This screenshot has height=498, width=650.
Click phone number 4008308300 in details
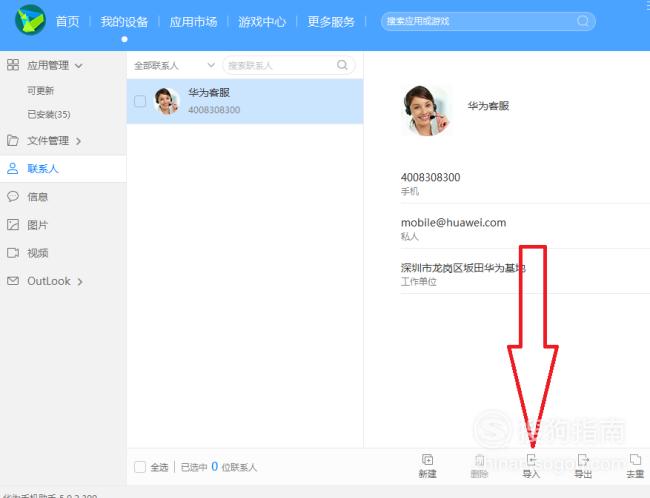tap(430, 177)
